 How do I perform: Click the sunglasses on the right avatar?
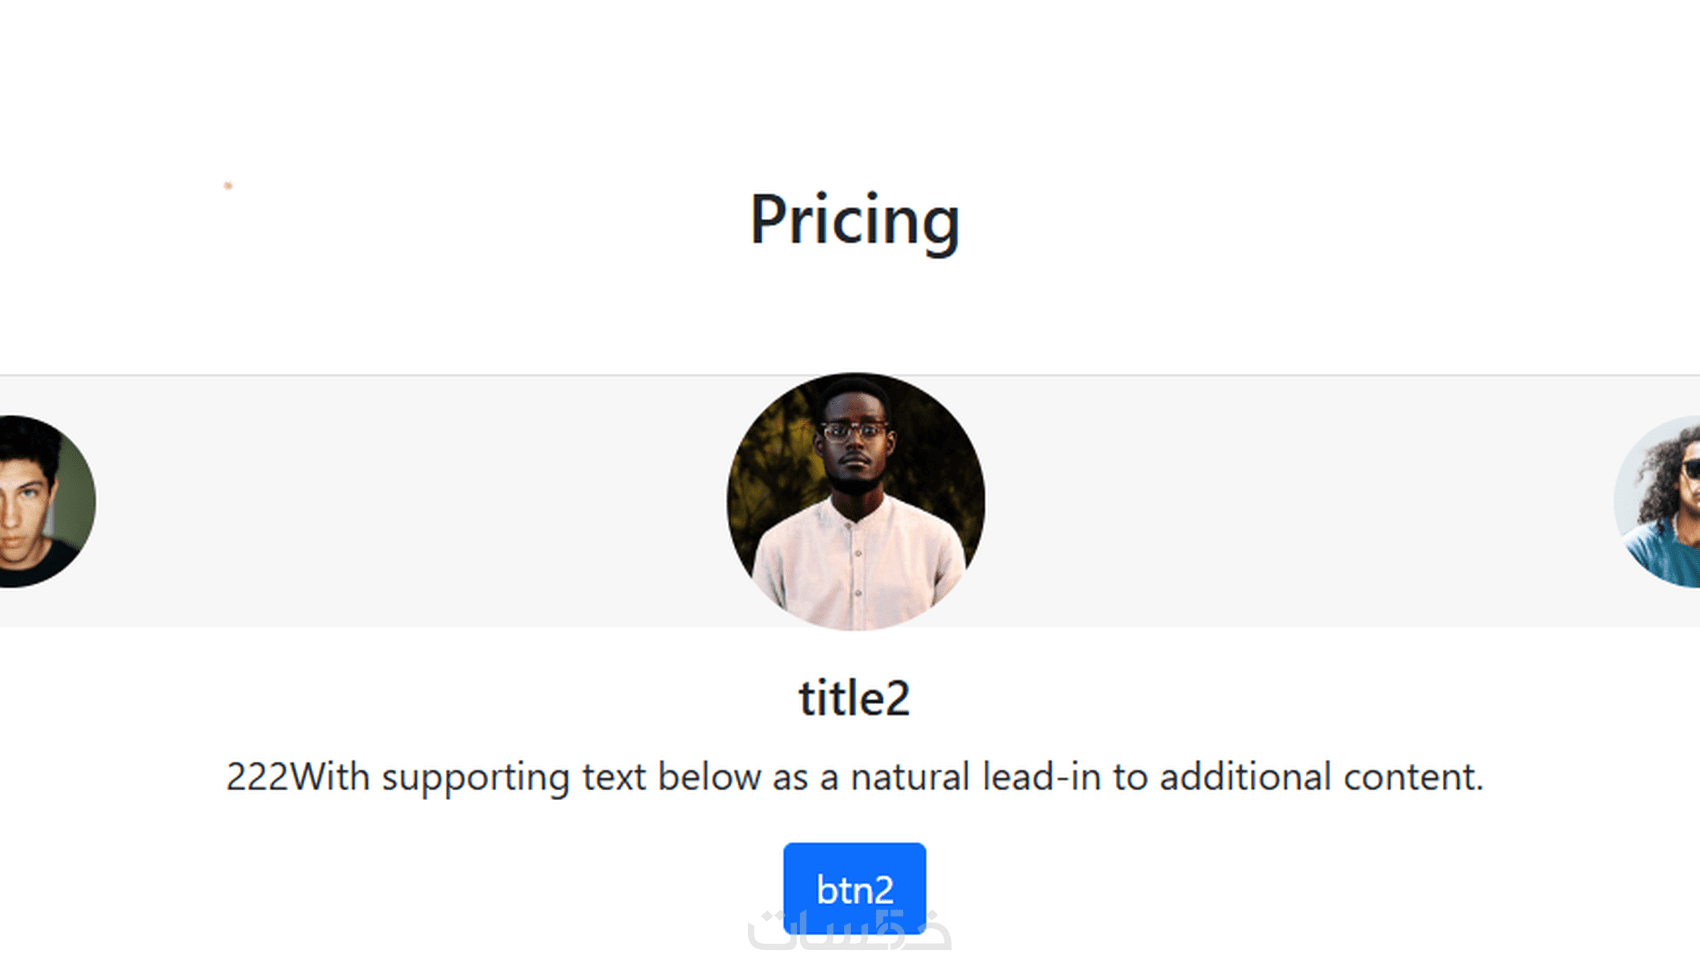pyautogui.click(x=1692, y=468)
